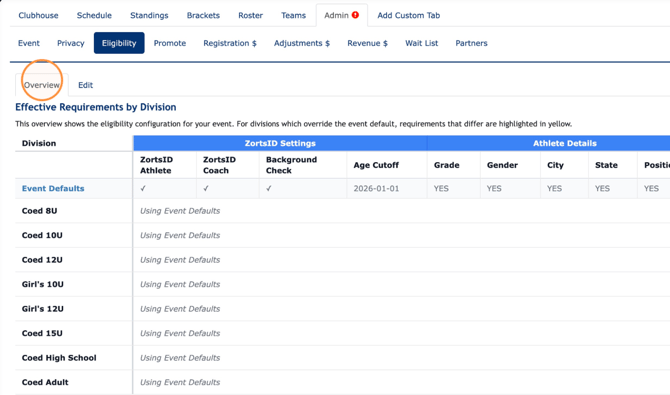Click the State YES value
Image resolution: width=670 pixels, height=395 pixels.
coord(602,189)
